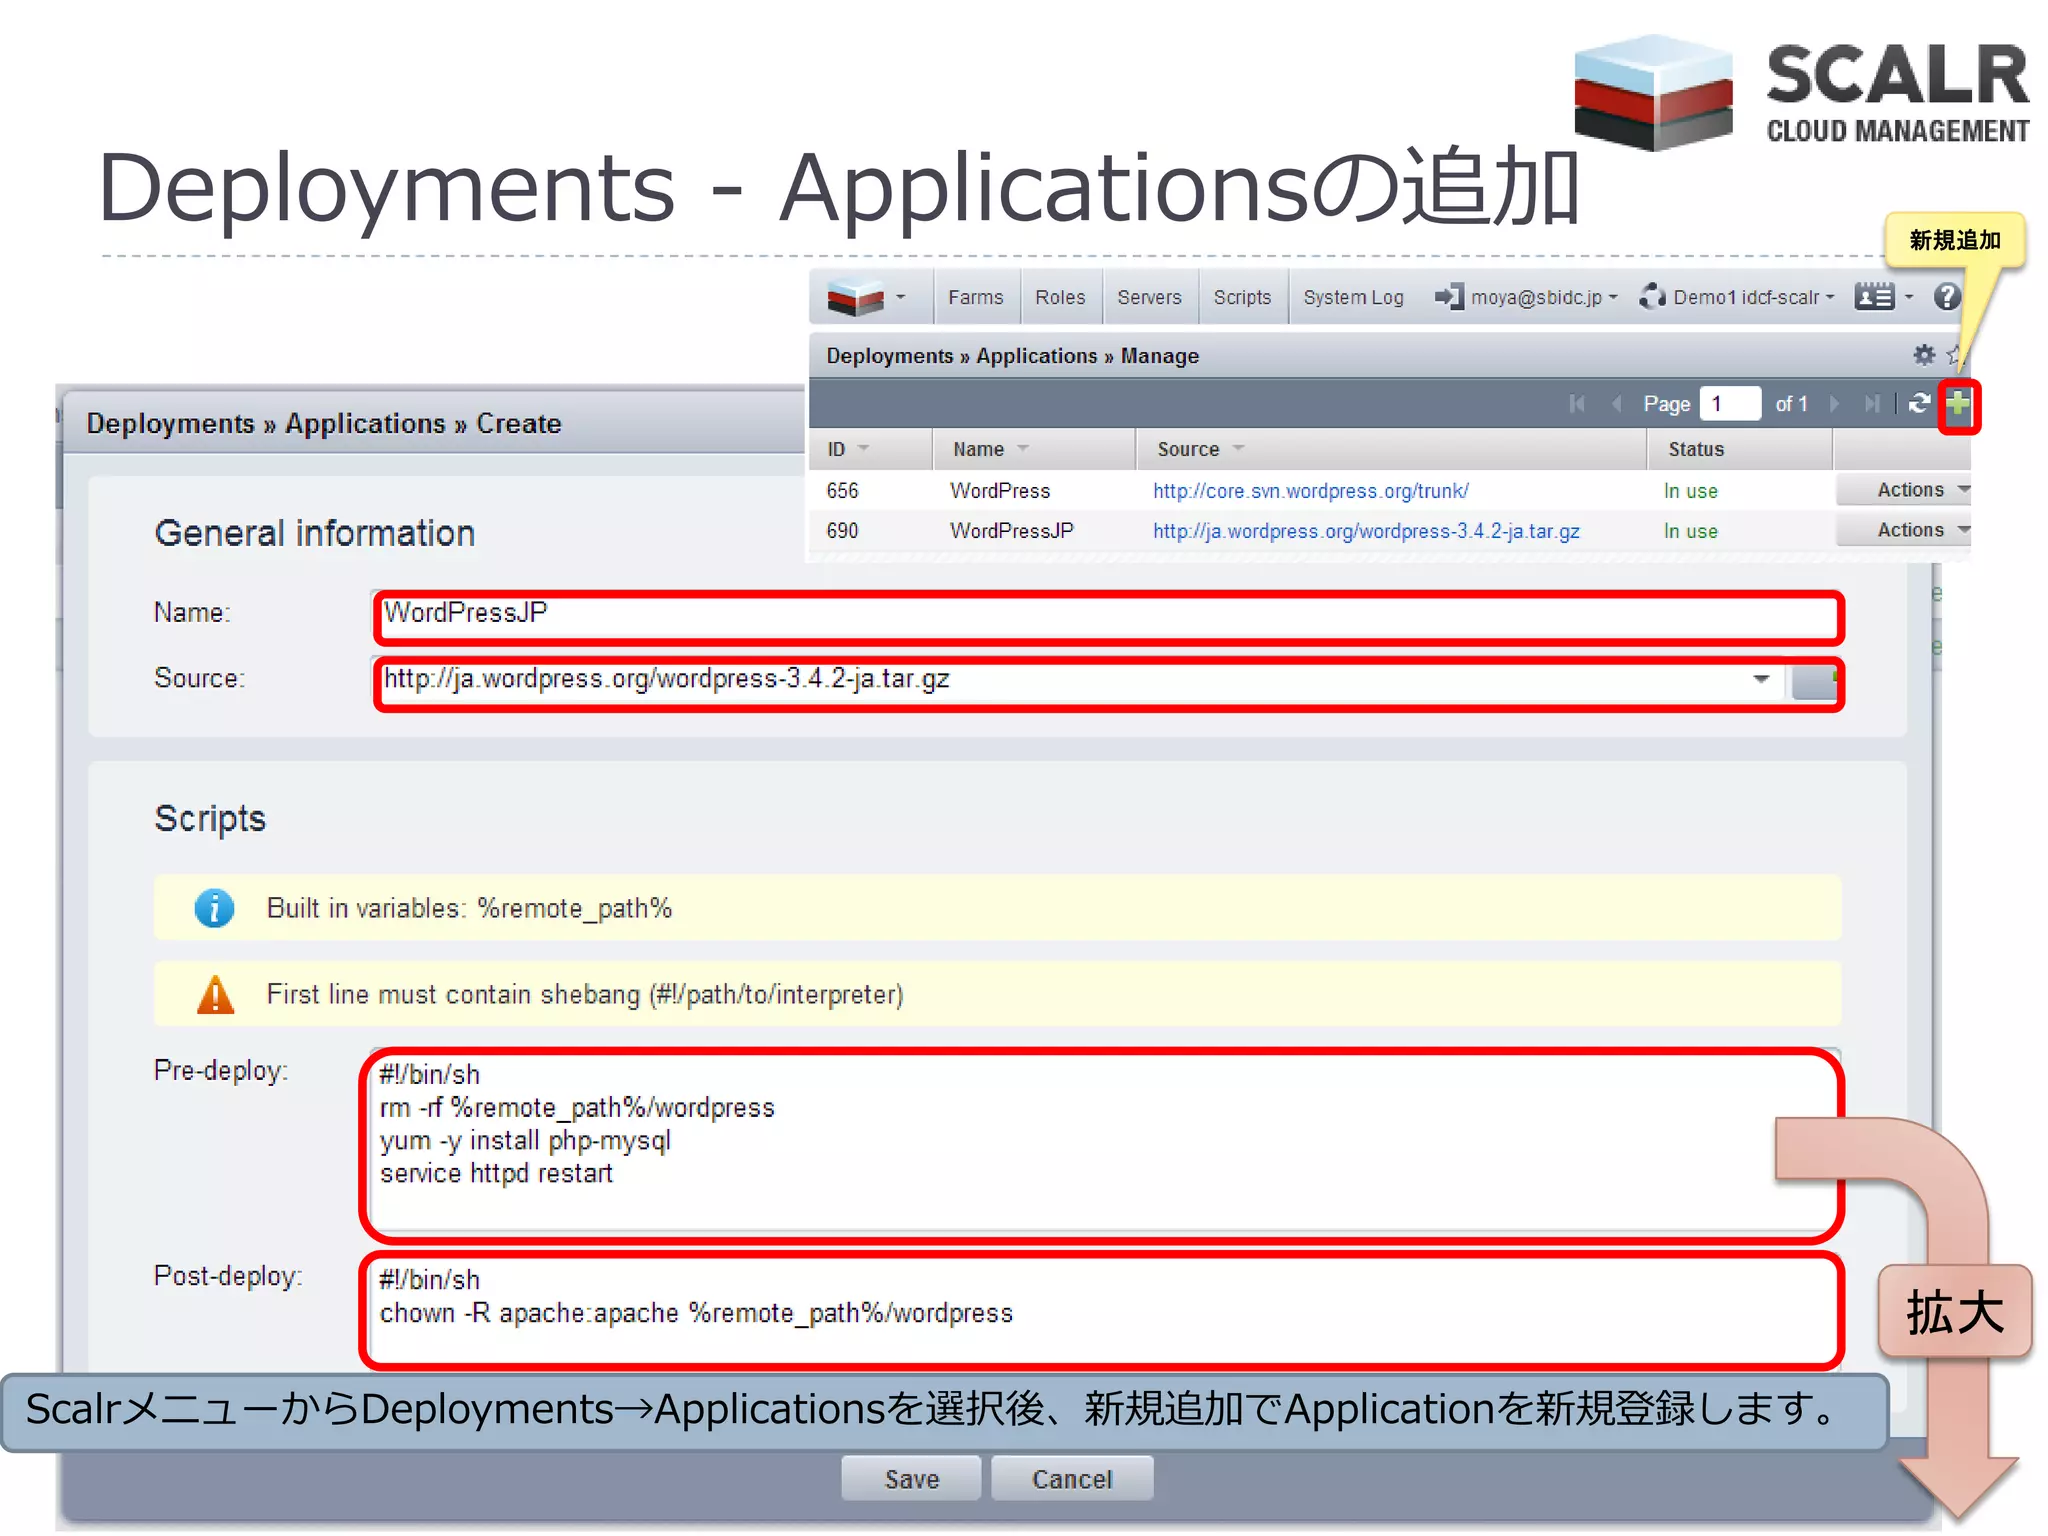This screenshot has height=1536, width=2048.
Task: Open the gear settings icon in Manage panel
Action: tap(1924, 355)
